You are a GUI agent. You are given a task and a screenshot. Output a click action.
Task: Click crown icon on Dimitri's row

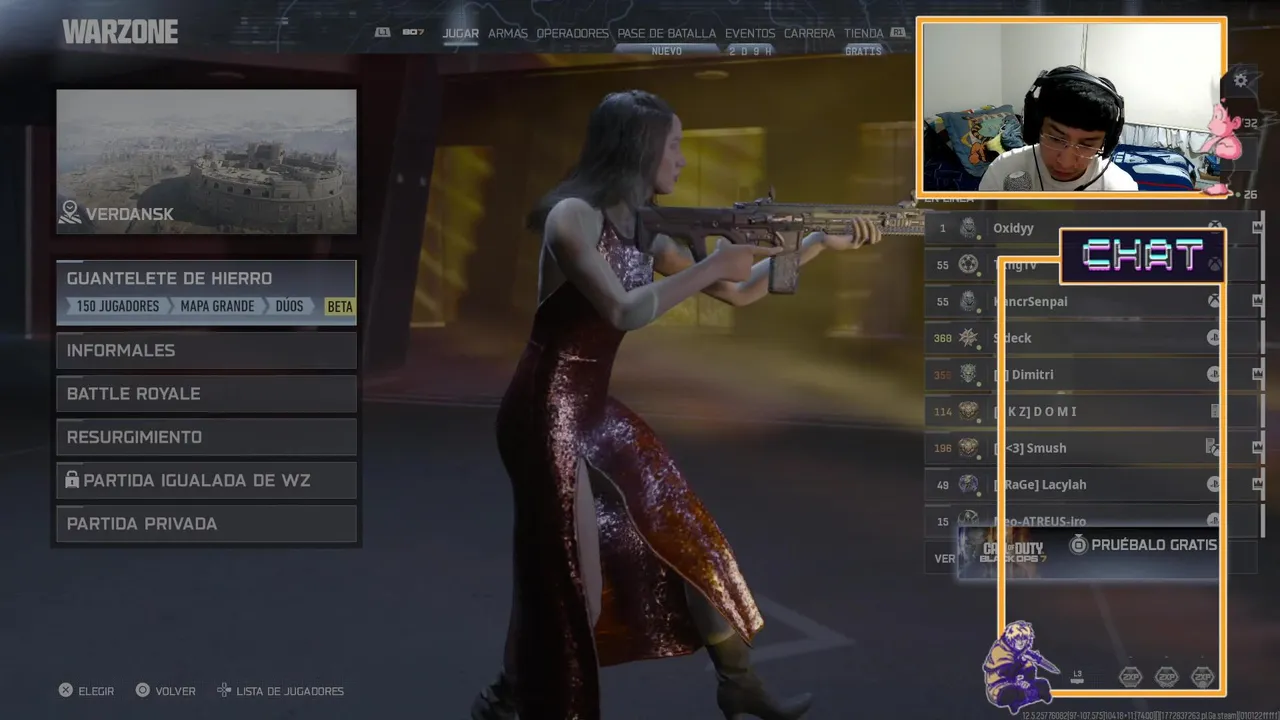1257,374
